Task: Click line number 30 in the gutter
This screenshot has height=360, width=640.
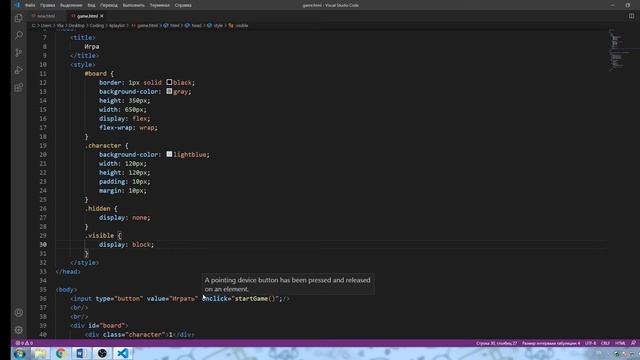Action: [x=43, y=244]
